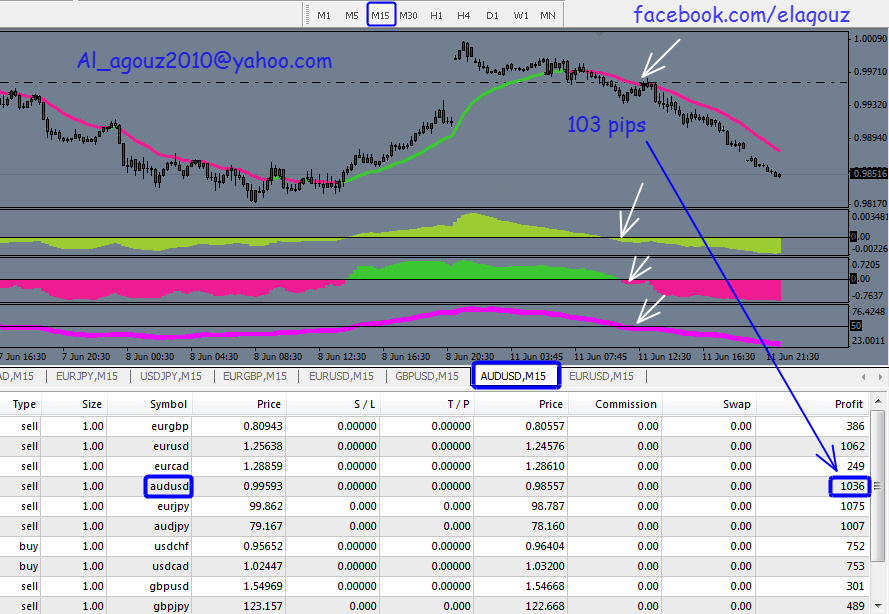The height and width of the screenshot is (614, 889).
Task: Select the gbpjpy symbol cell
Action: coord(171,606)
